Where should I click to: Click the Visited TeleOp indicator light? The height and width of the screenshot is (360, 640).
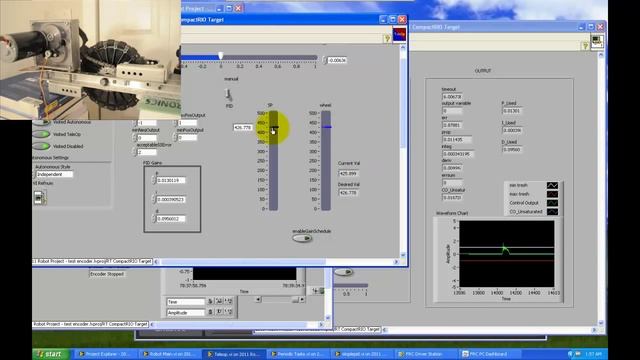[41, 134]
